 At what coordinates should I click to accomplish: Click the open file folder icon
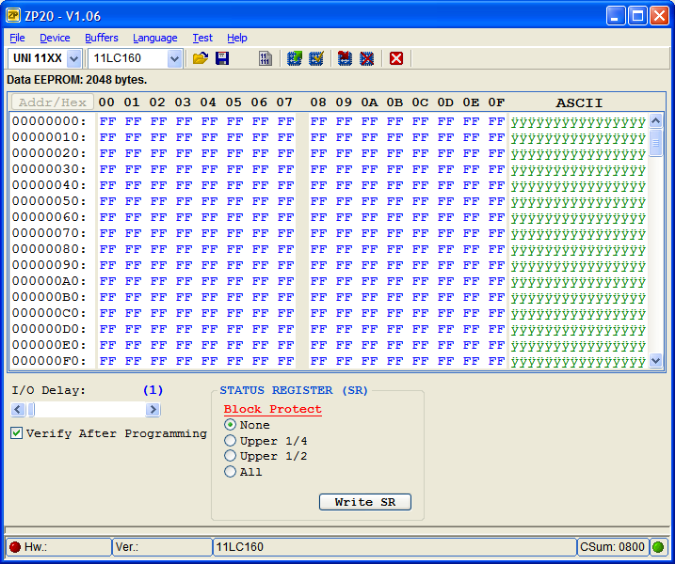(200, 59)
